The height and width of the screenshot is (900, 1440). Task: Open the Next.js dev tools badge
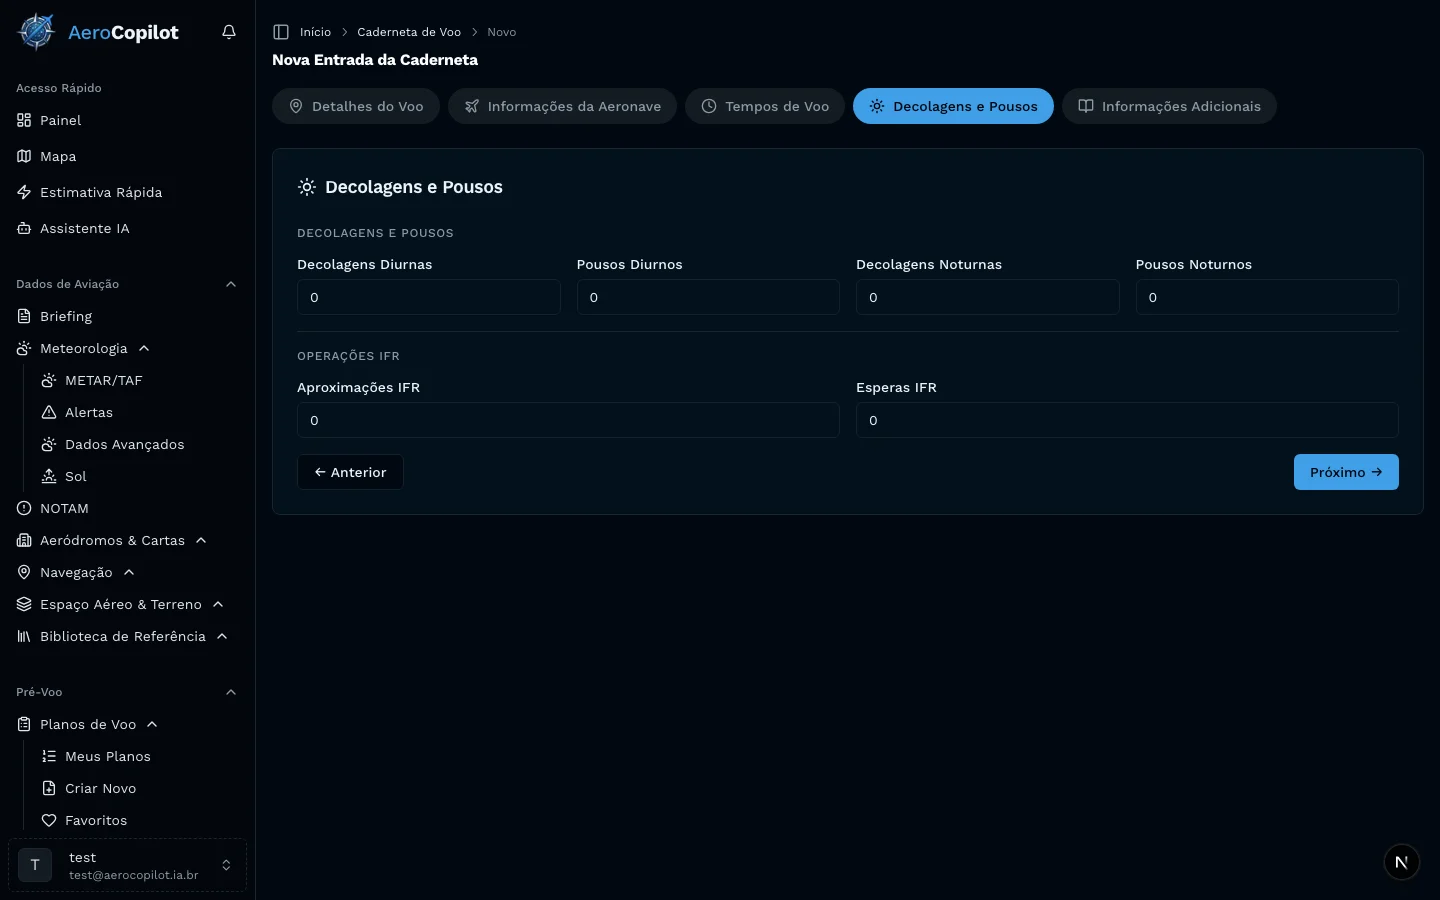[1401, 862]
